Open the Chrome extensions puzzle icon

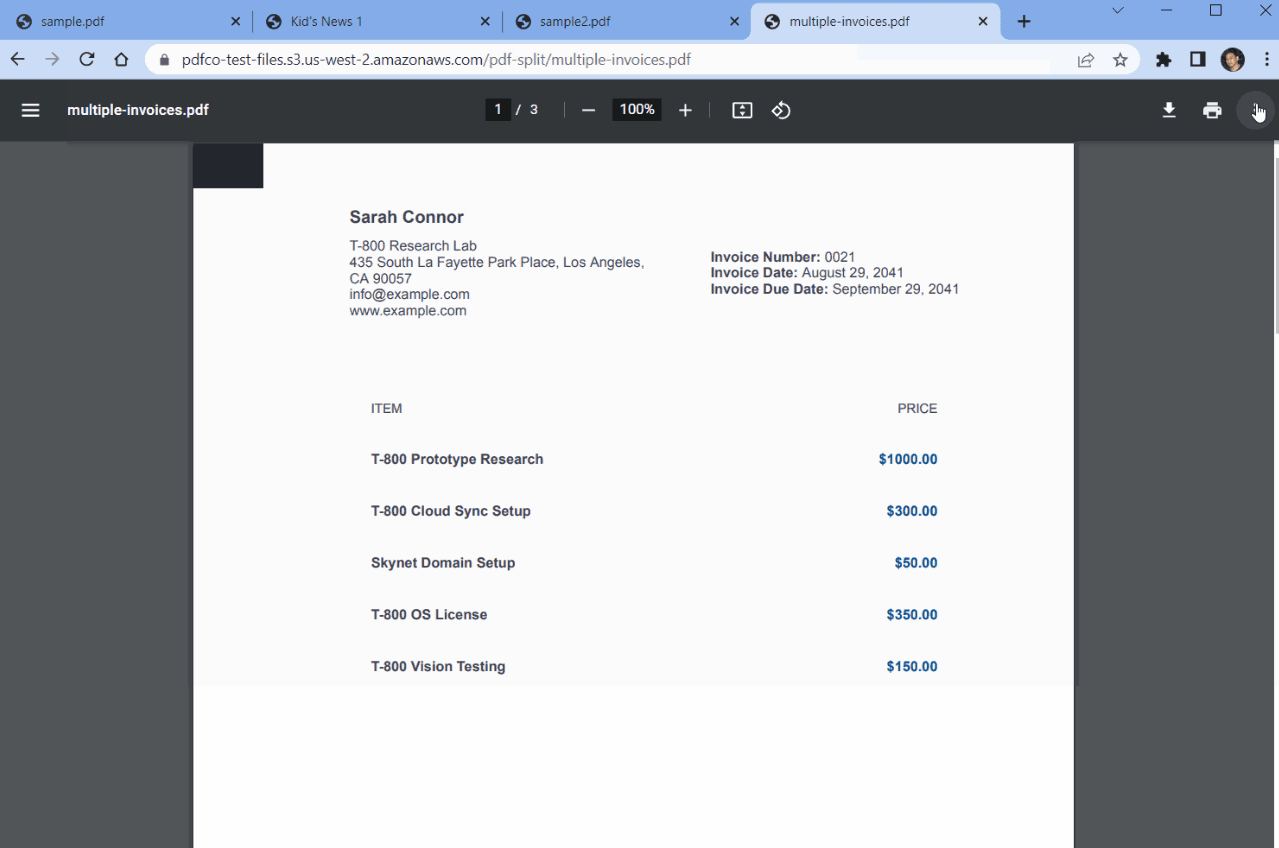tap(1163, 59)
